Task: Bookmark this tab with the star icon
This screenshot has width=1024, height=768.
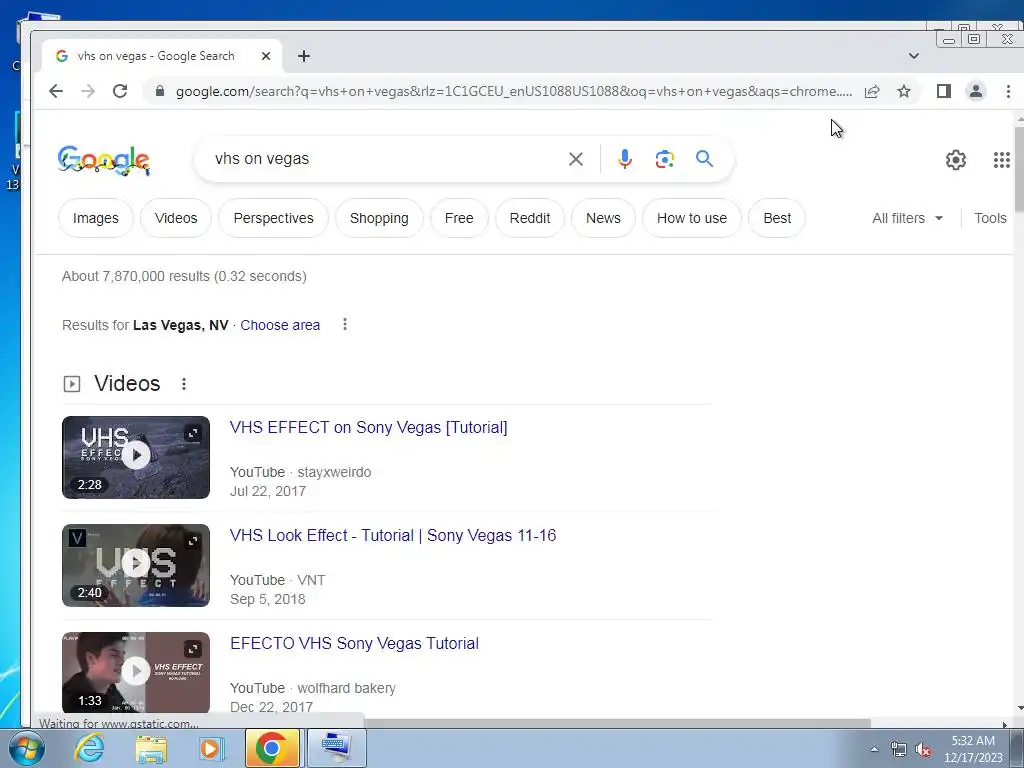Action: pos(904,91)
